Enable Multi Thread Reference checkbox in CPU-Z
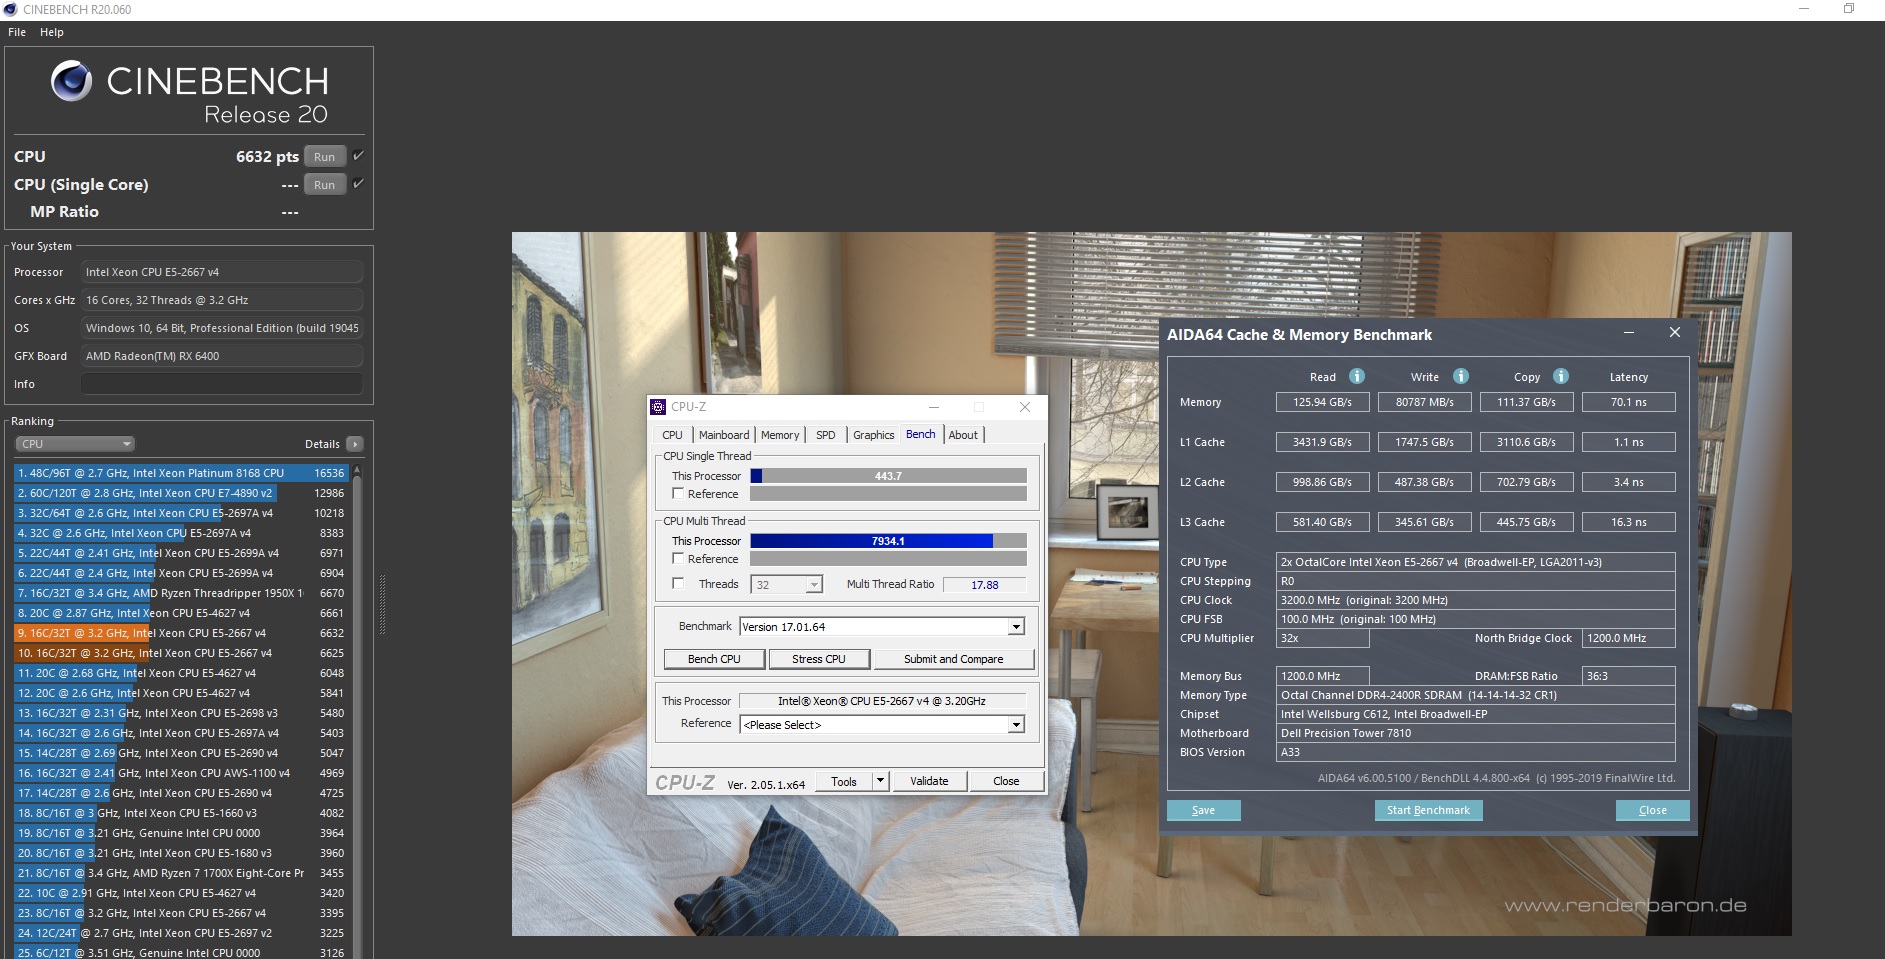 coord(678,559)
